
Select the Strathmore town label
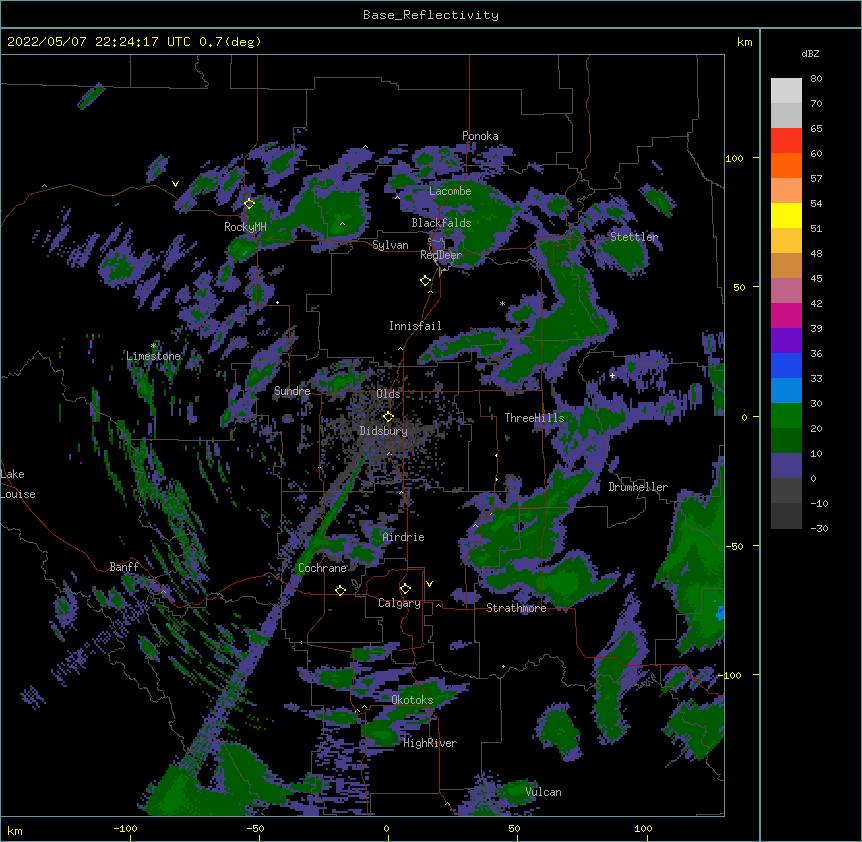(516, 608)
